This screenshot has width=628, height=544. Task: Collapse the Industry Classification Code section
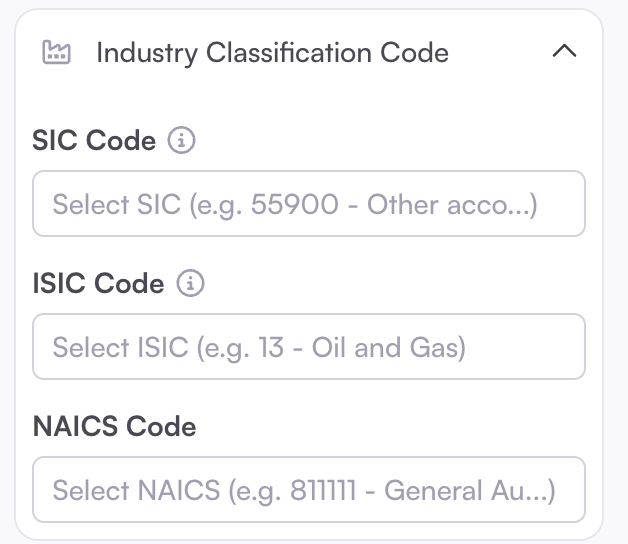[564, 52]
